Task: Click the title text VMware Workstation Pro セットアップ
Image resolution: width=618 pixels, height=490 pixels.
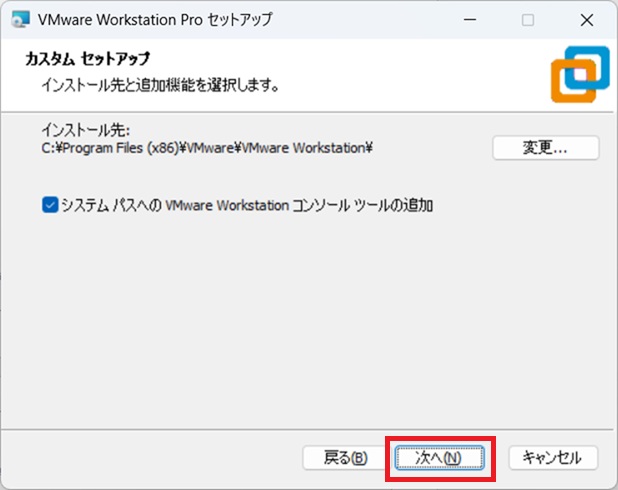Action: (155, 20)
